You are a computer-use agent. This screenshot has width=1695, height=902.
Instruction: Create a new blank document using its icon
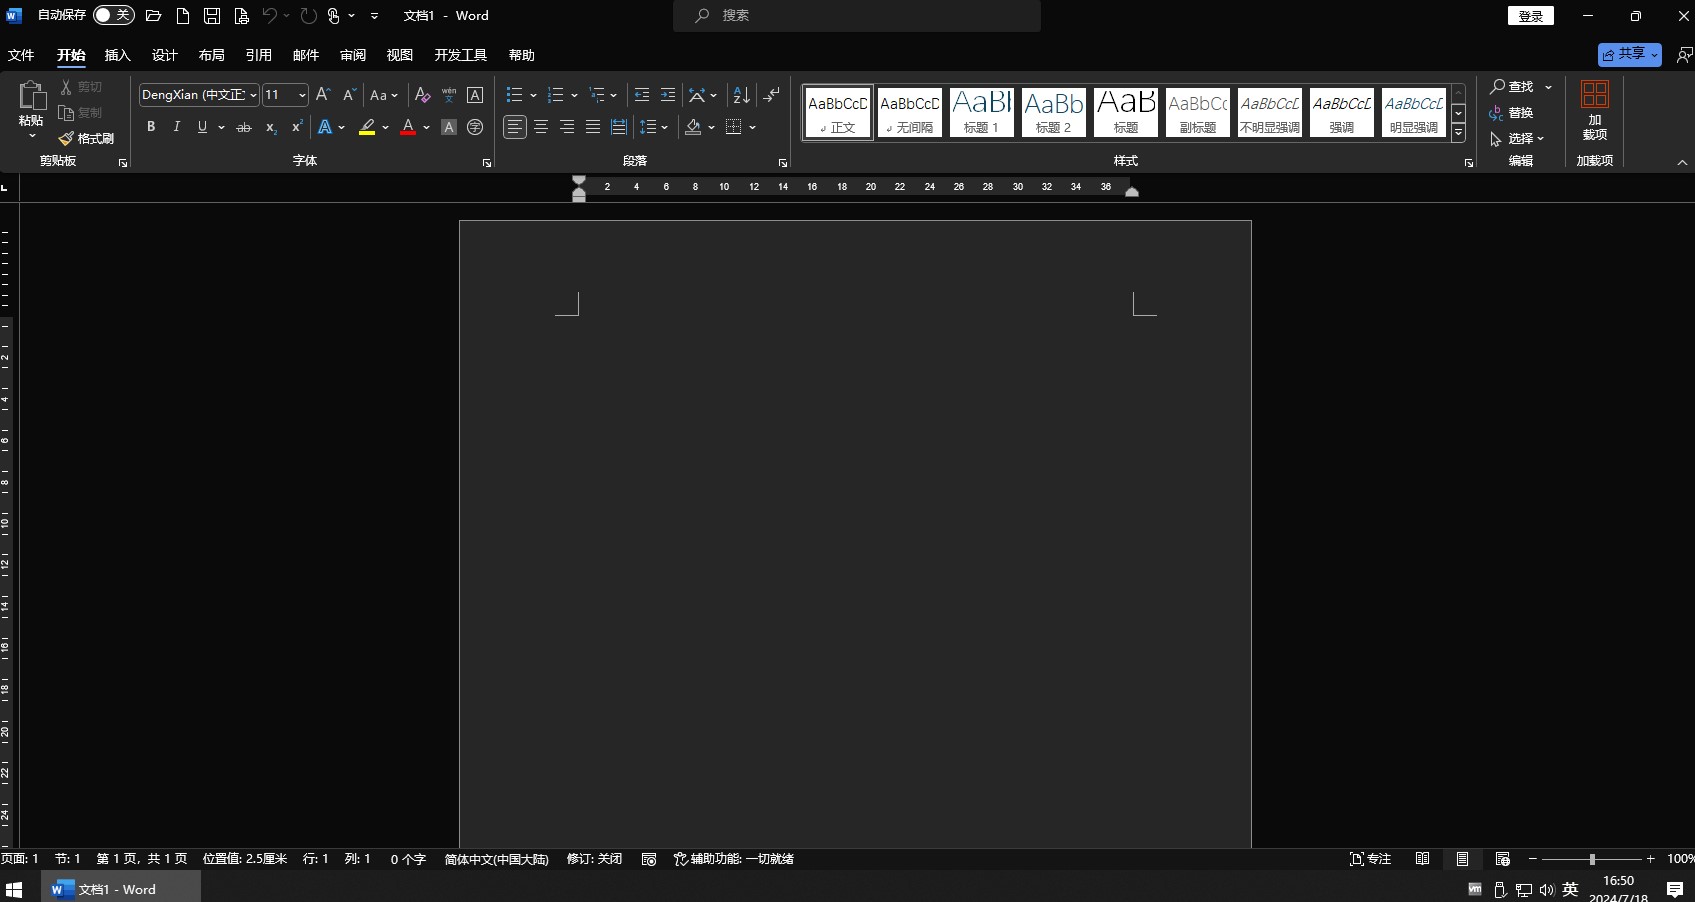(x=183, y=16)
